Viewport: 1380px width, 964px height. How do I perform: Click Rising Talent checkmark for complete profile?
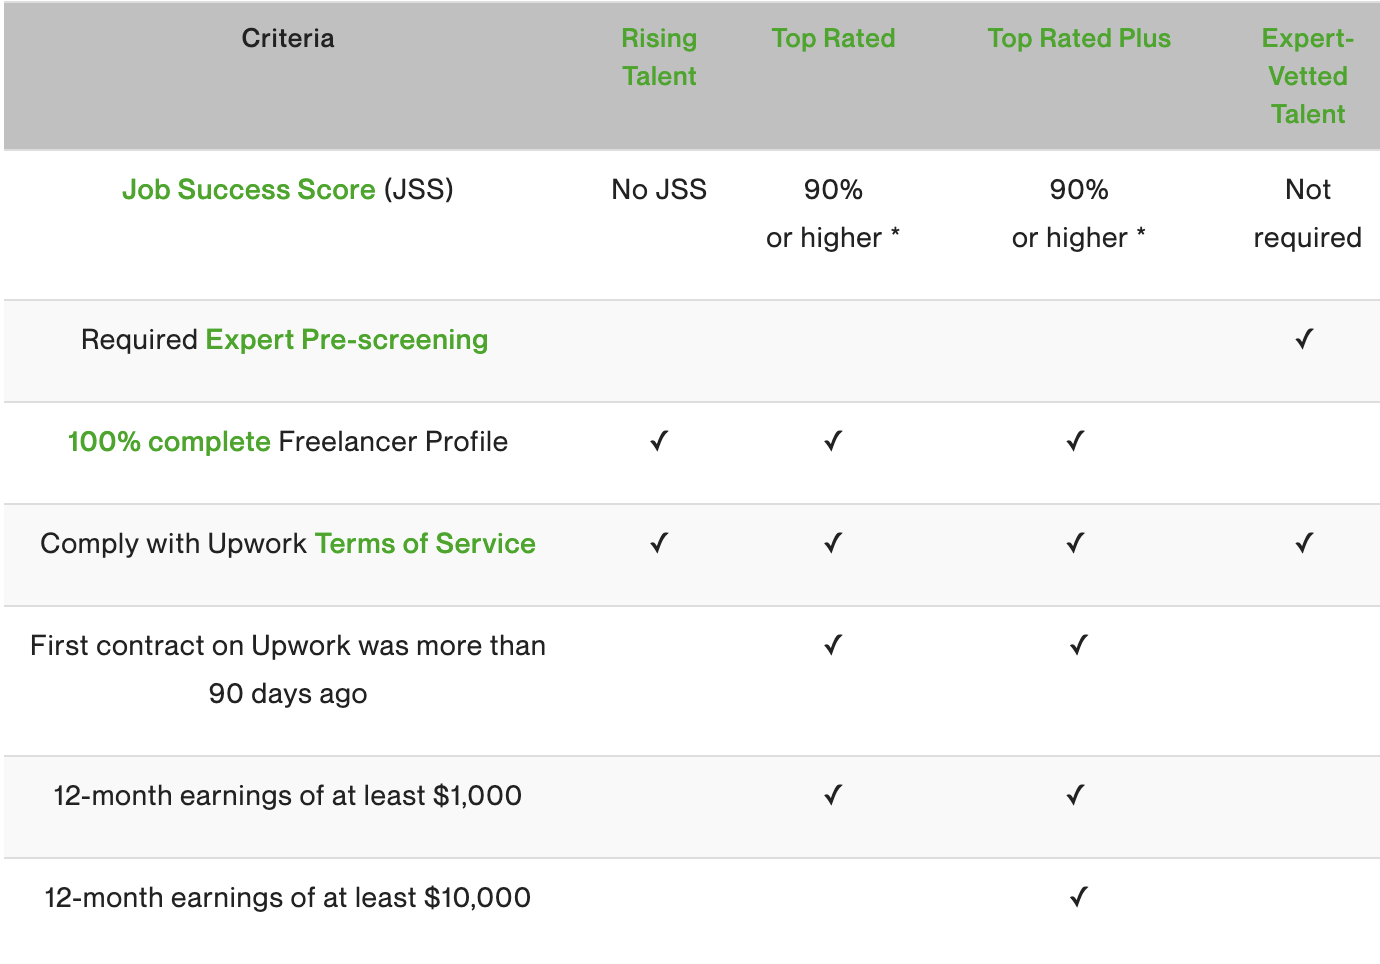point(659,442)
